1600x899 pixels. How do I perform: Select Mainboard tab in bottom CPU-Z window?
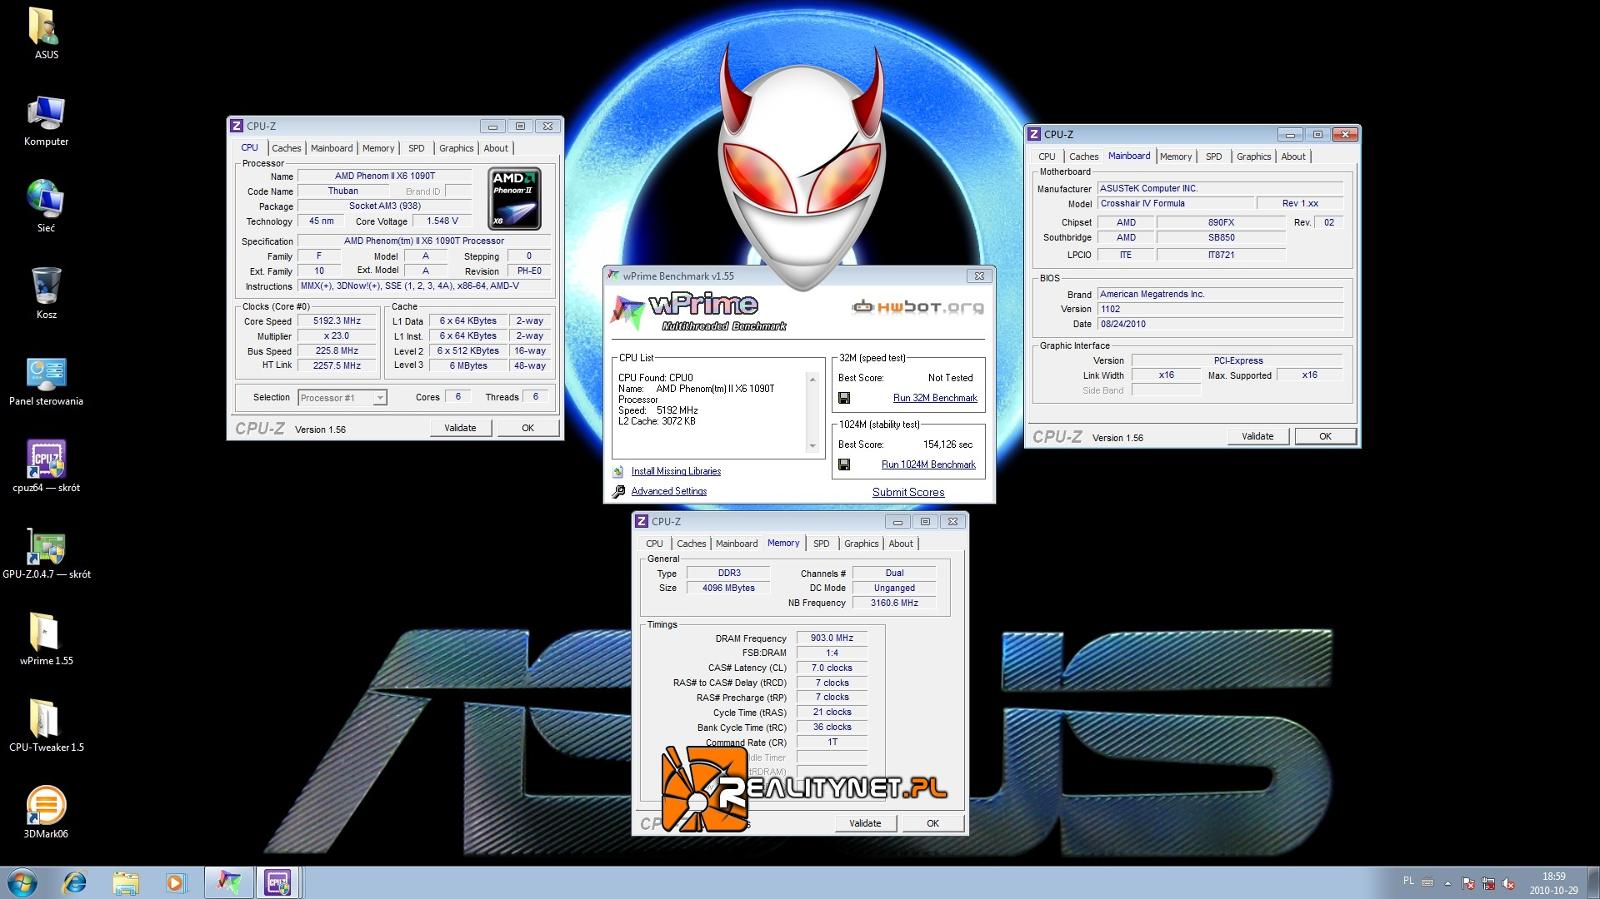(x=736, y=544)
